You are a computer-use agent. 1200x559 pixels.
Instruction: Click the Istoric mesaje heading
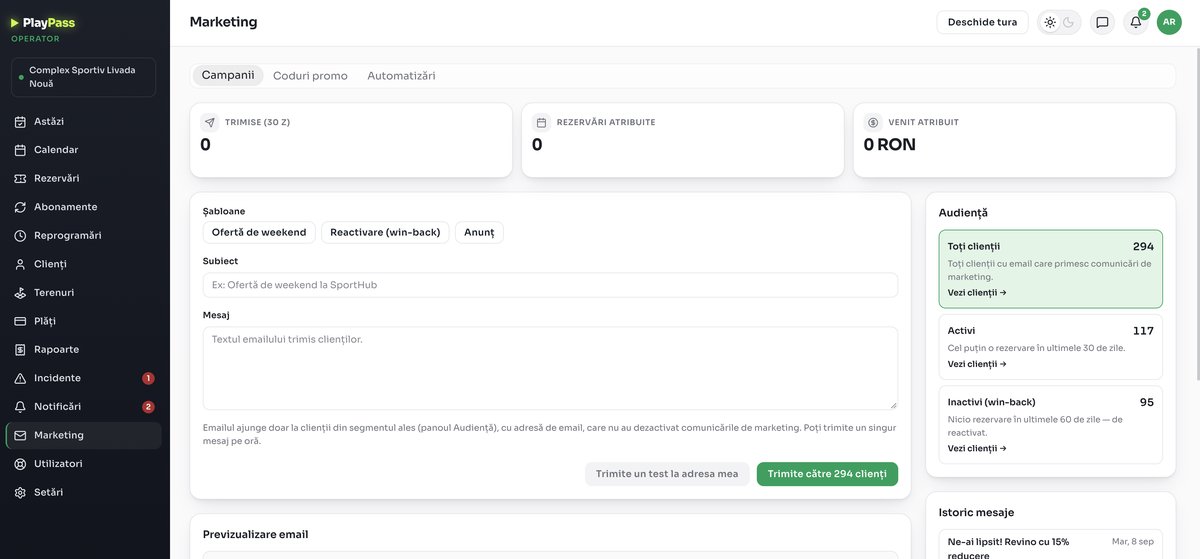pyautogui.click(x=976, y=513)
